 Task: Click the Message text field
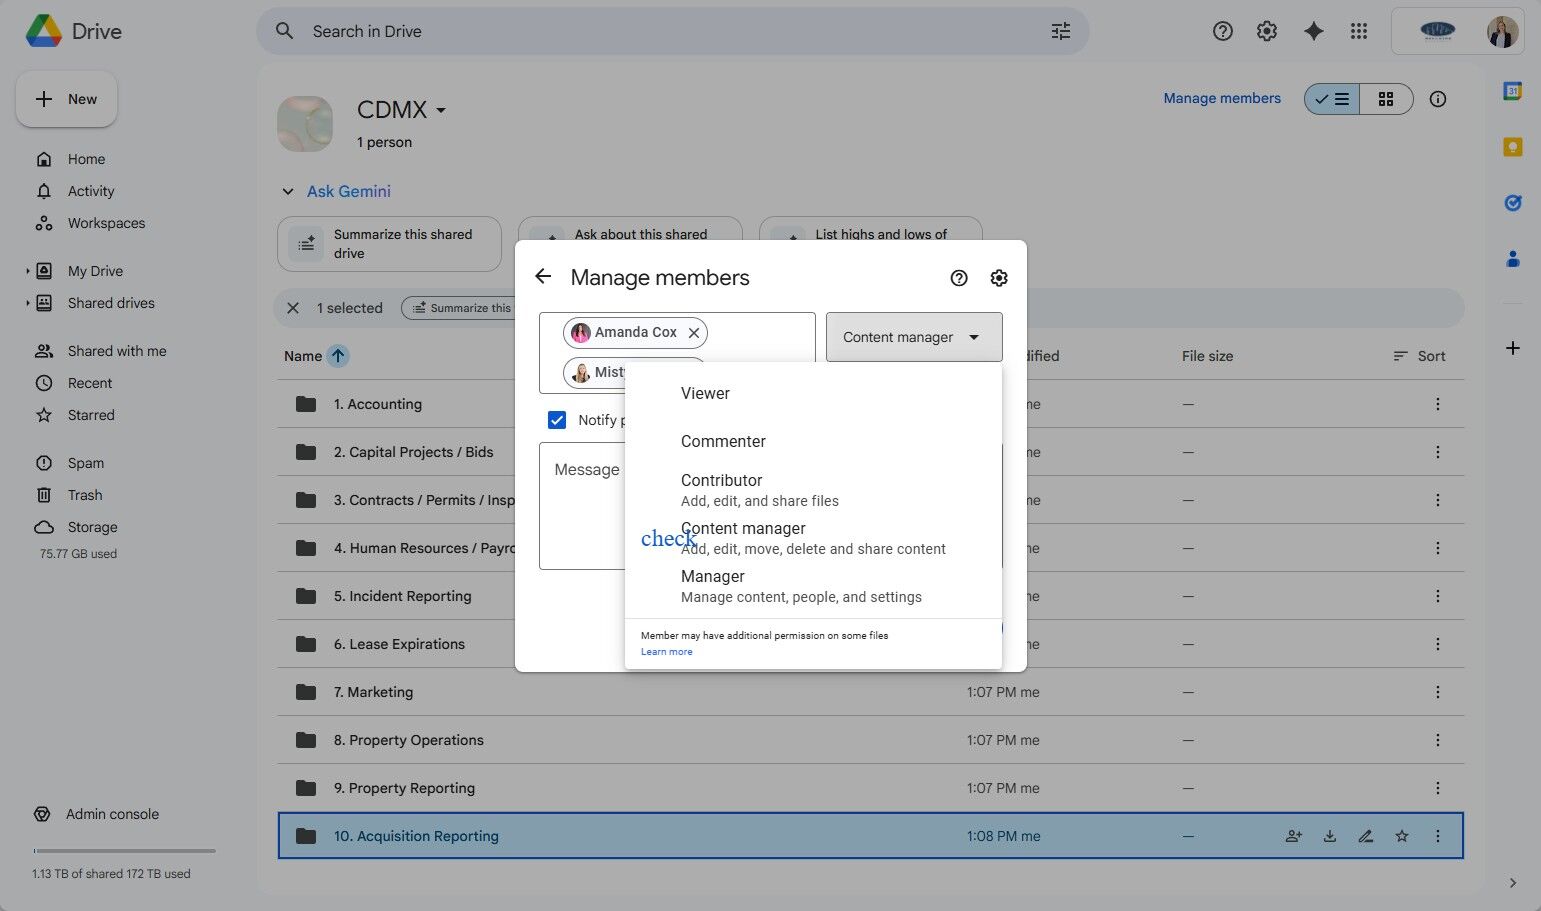pos(582,510)
